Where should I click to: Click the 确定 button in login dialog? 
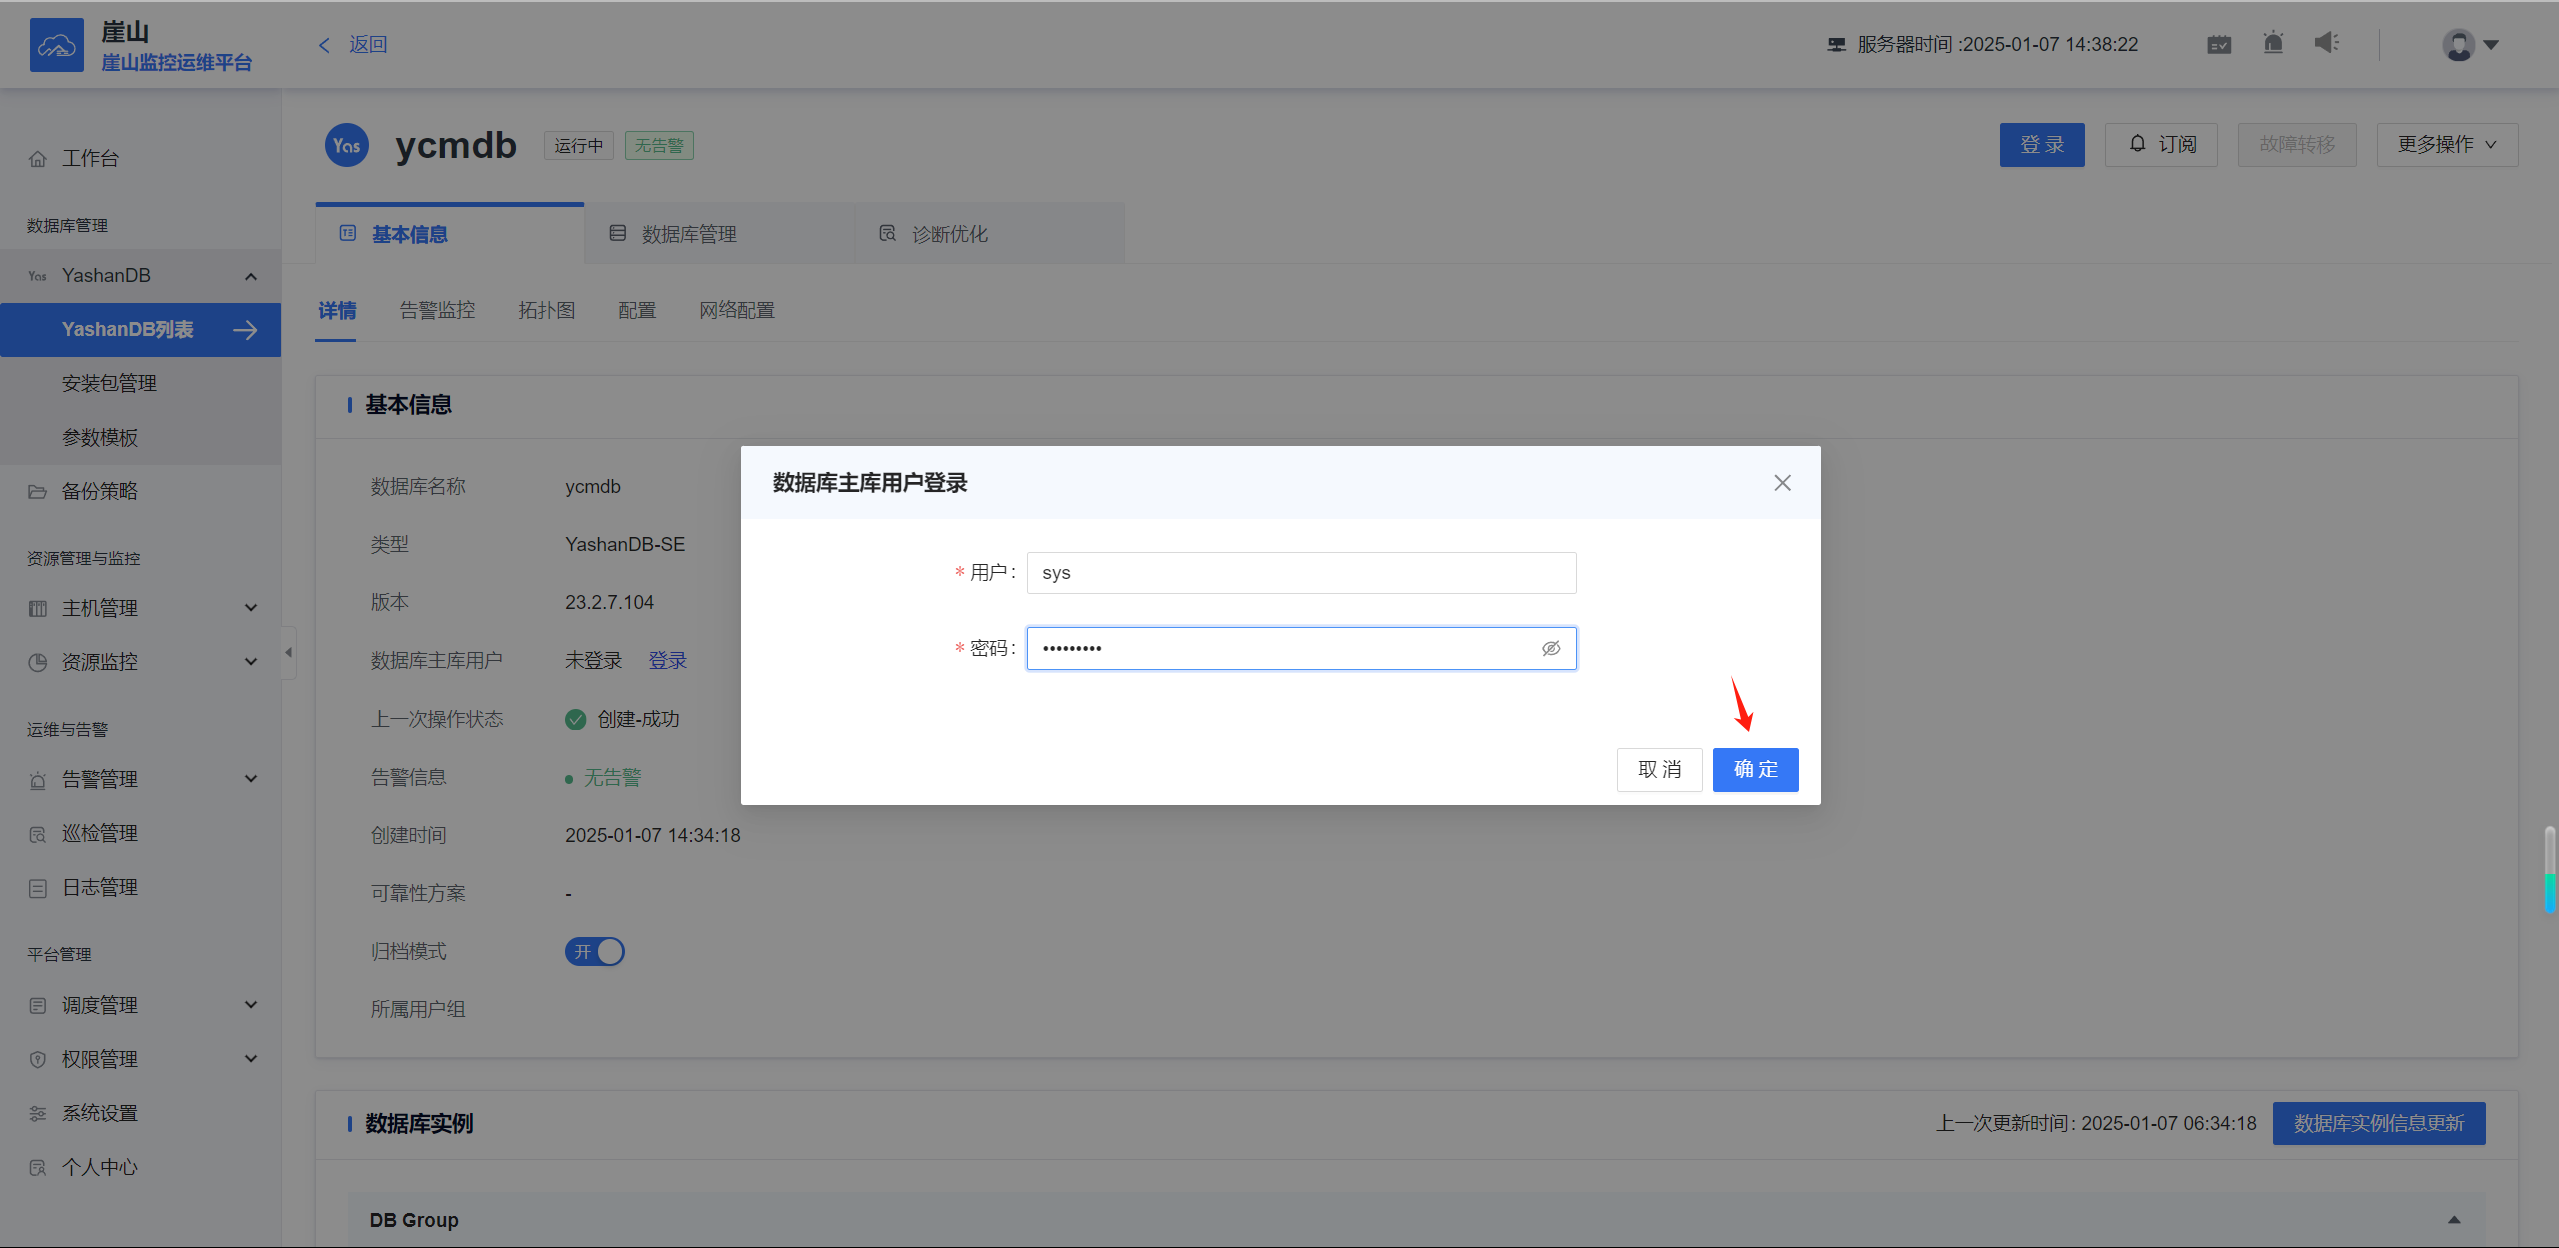[1755, 770]
